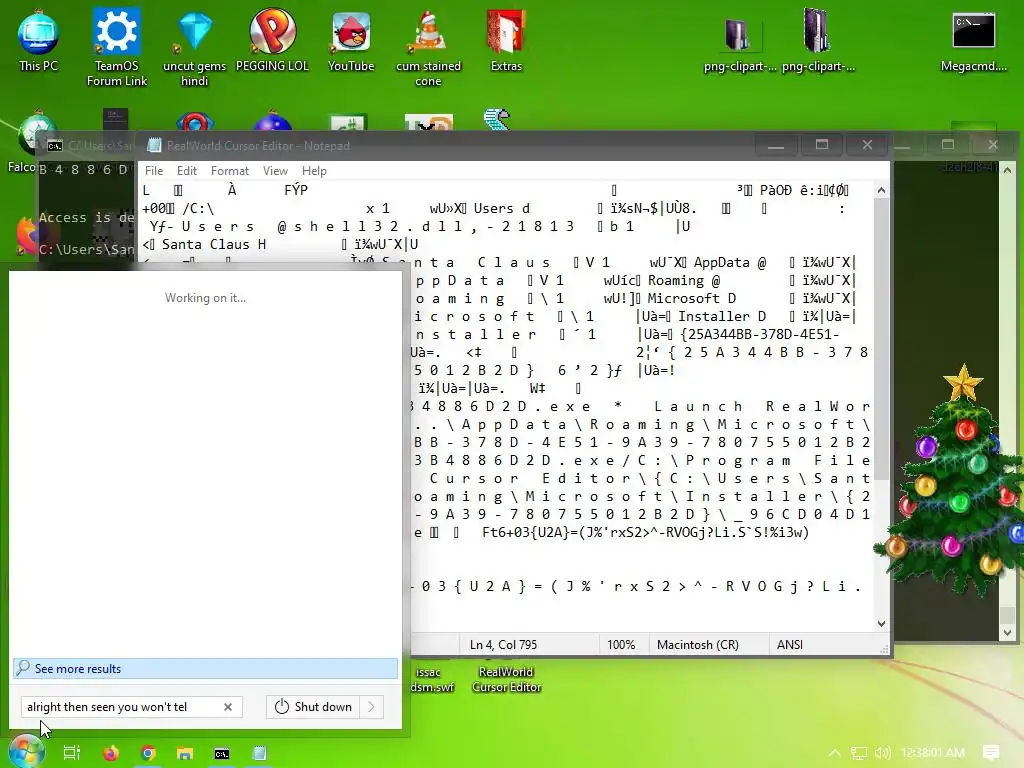
Task: Click Notepad title bar icon
Action: (154, 145)
